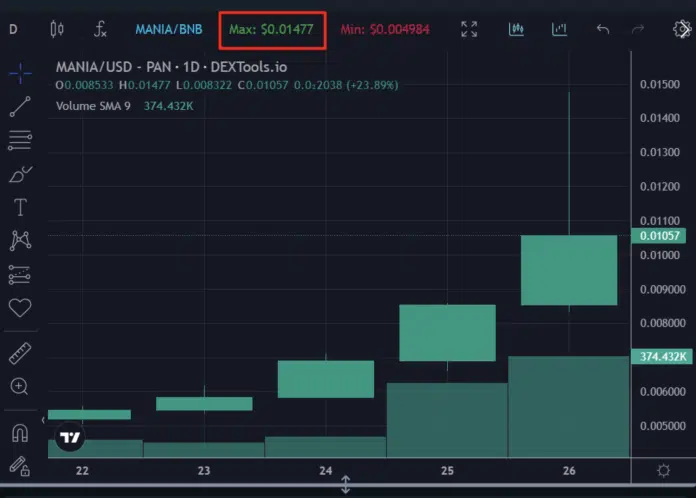This screenshot has width=696, height=498.
Task: Toggle lock all drawing tools
Action: click(20, 466)
